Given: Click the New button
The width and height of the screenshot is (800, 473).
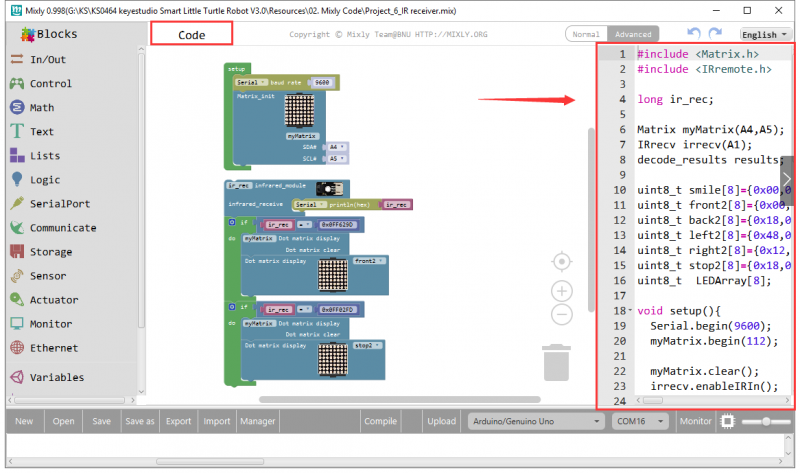Looking at the screenshot, I should pos(24,421).
